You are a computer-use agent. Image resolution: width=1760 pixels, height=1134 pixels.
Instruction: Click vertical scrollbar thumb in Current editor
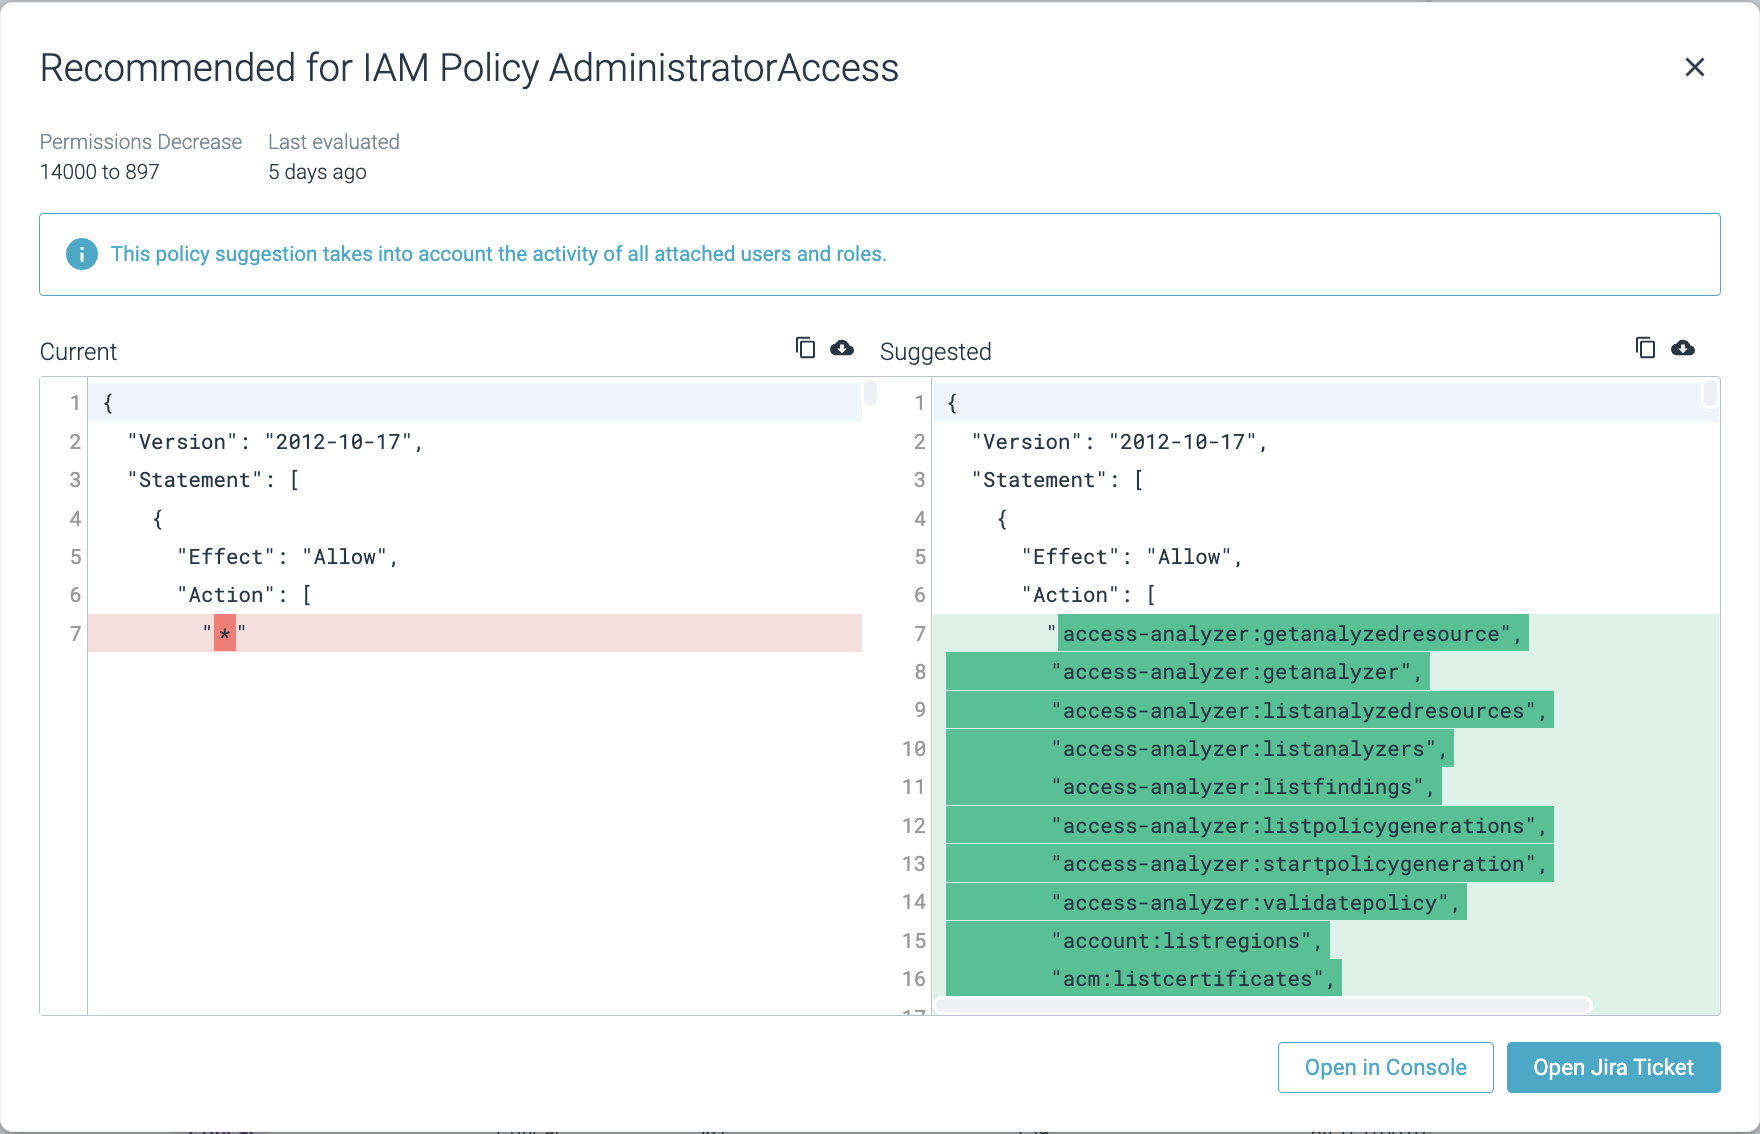870,393
